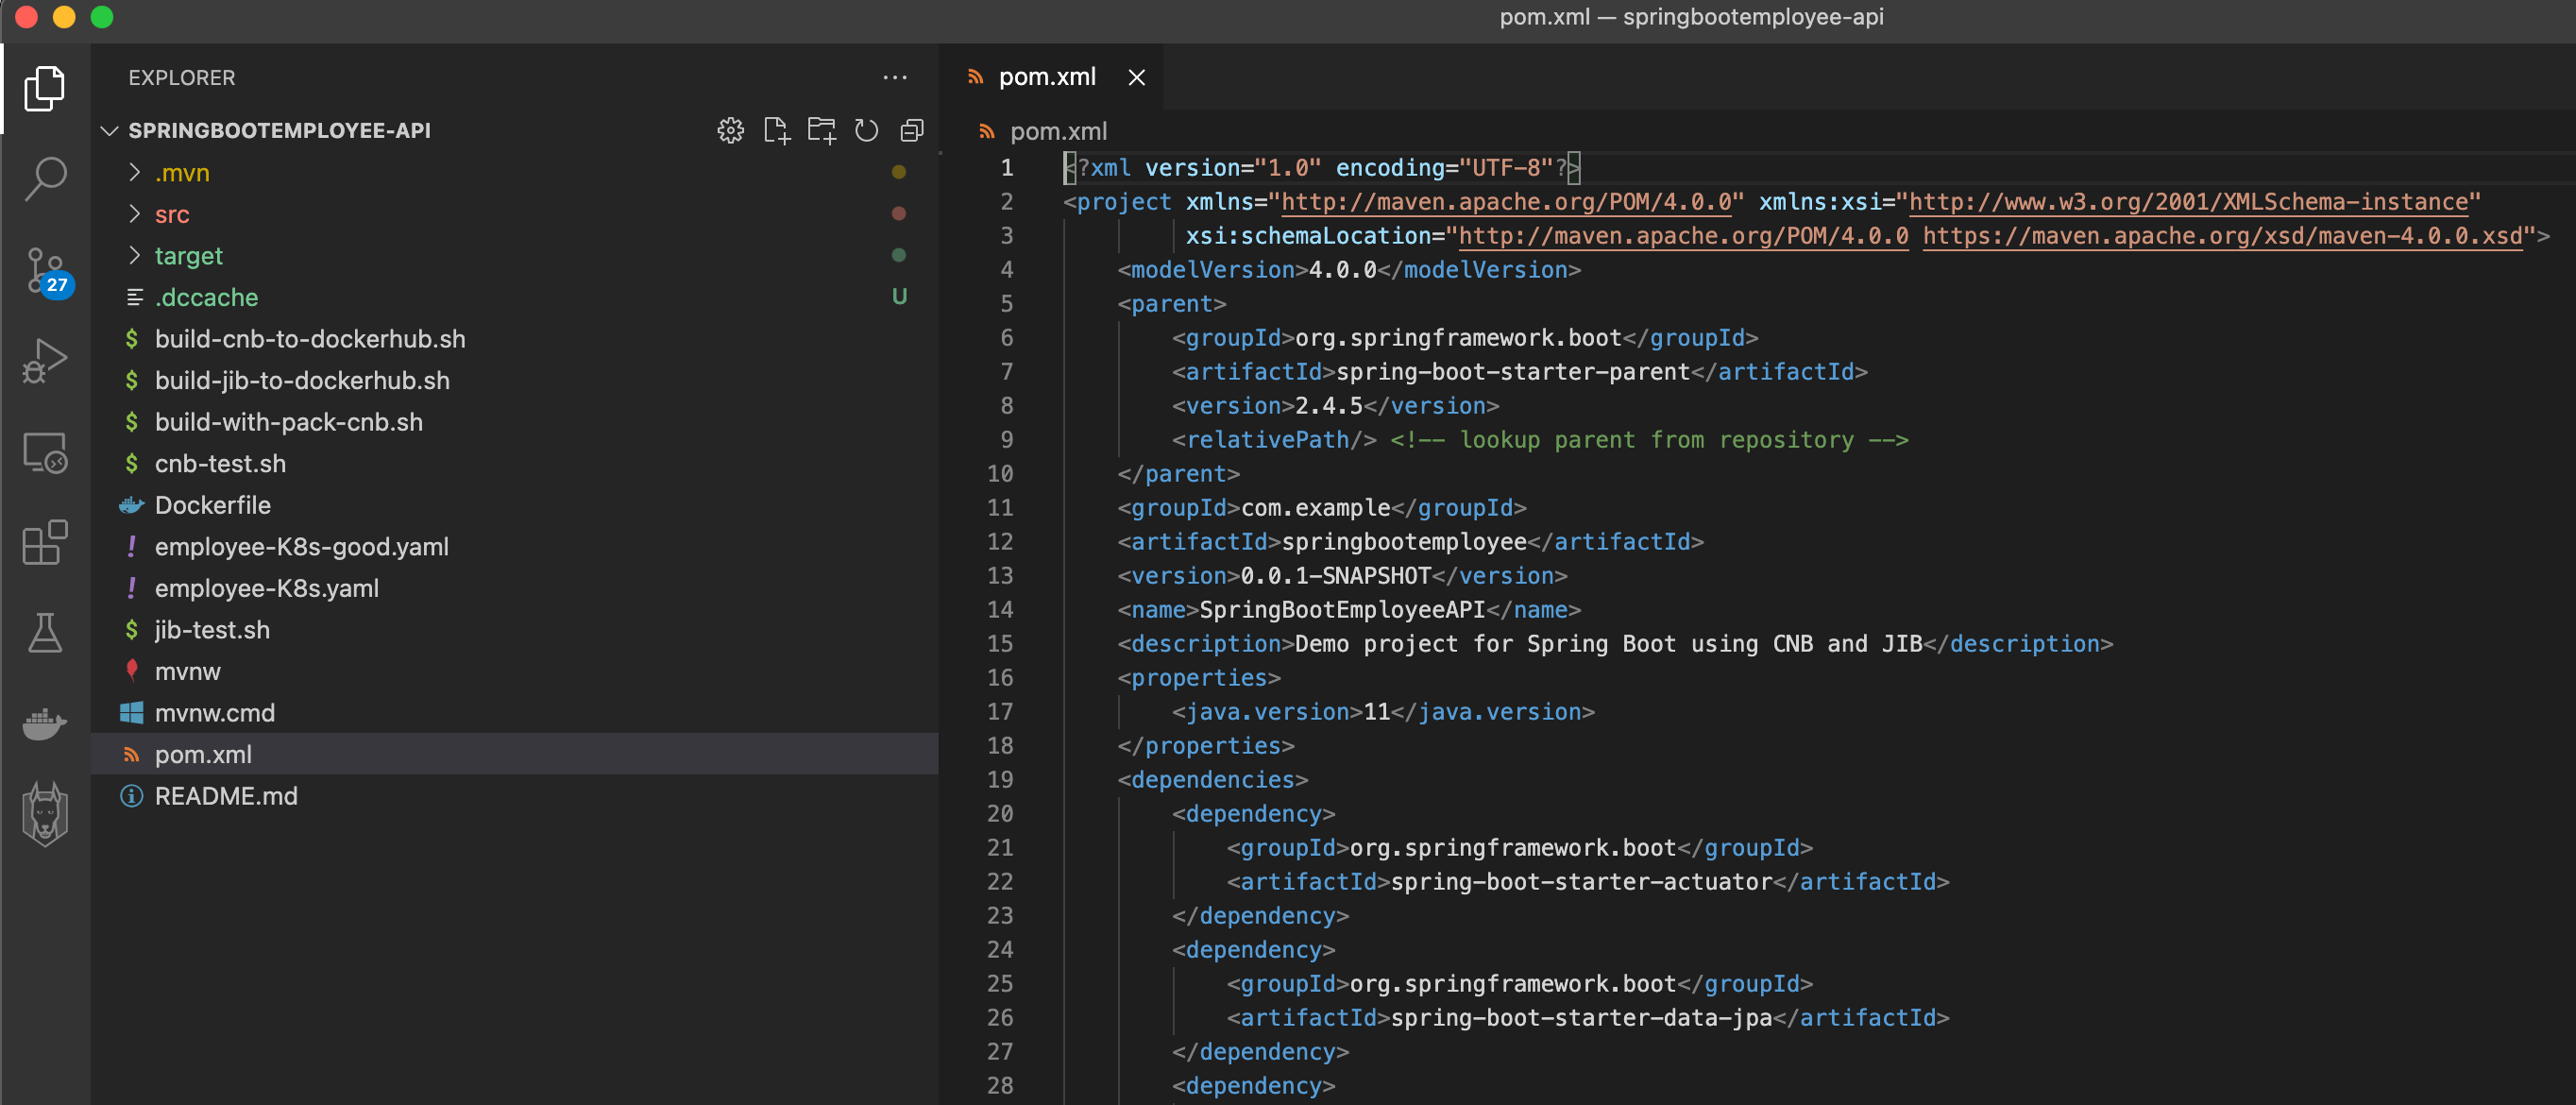Click the com.example groupId text
The height and width of the screenshot is (1105, 2576).
pos(1315,508)
